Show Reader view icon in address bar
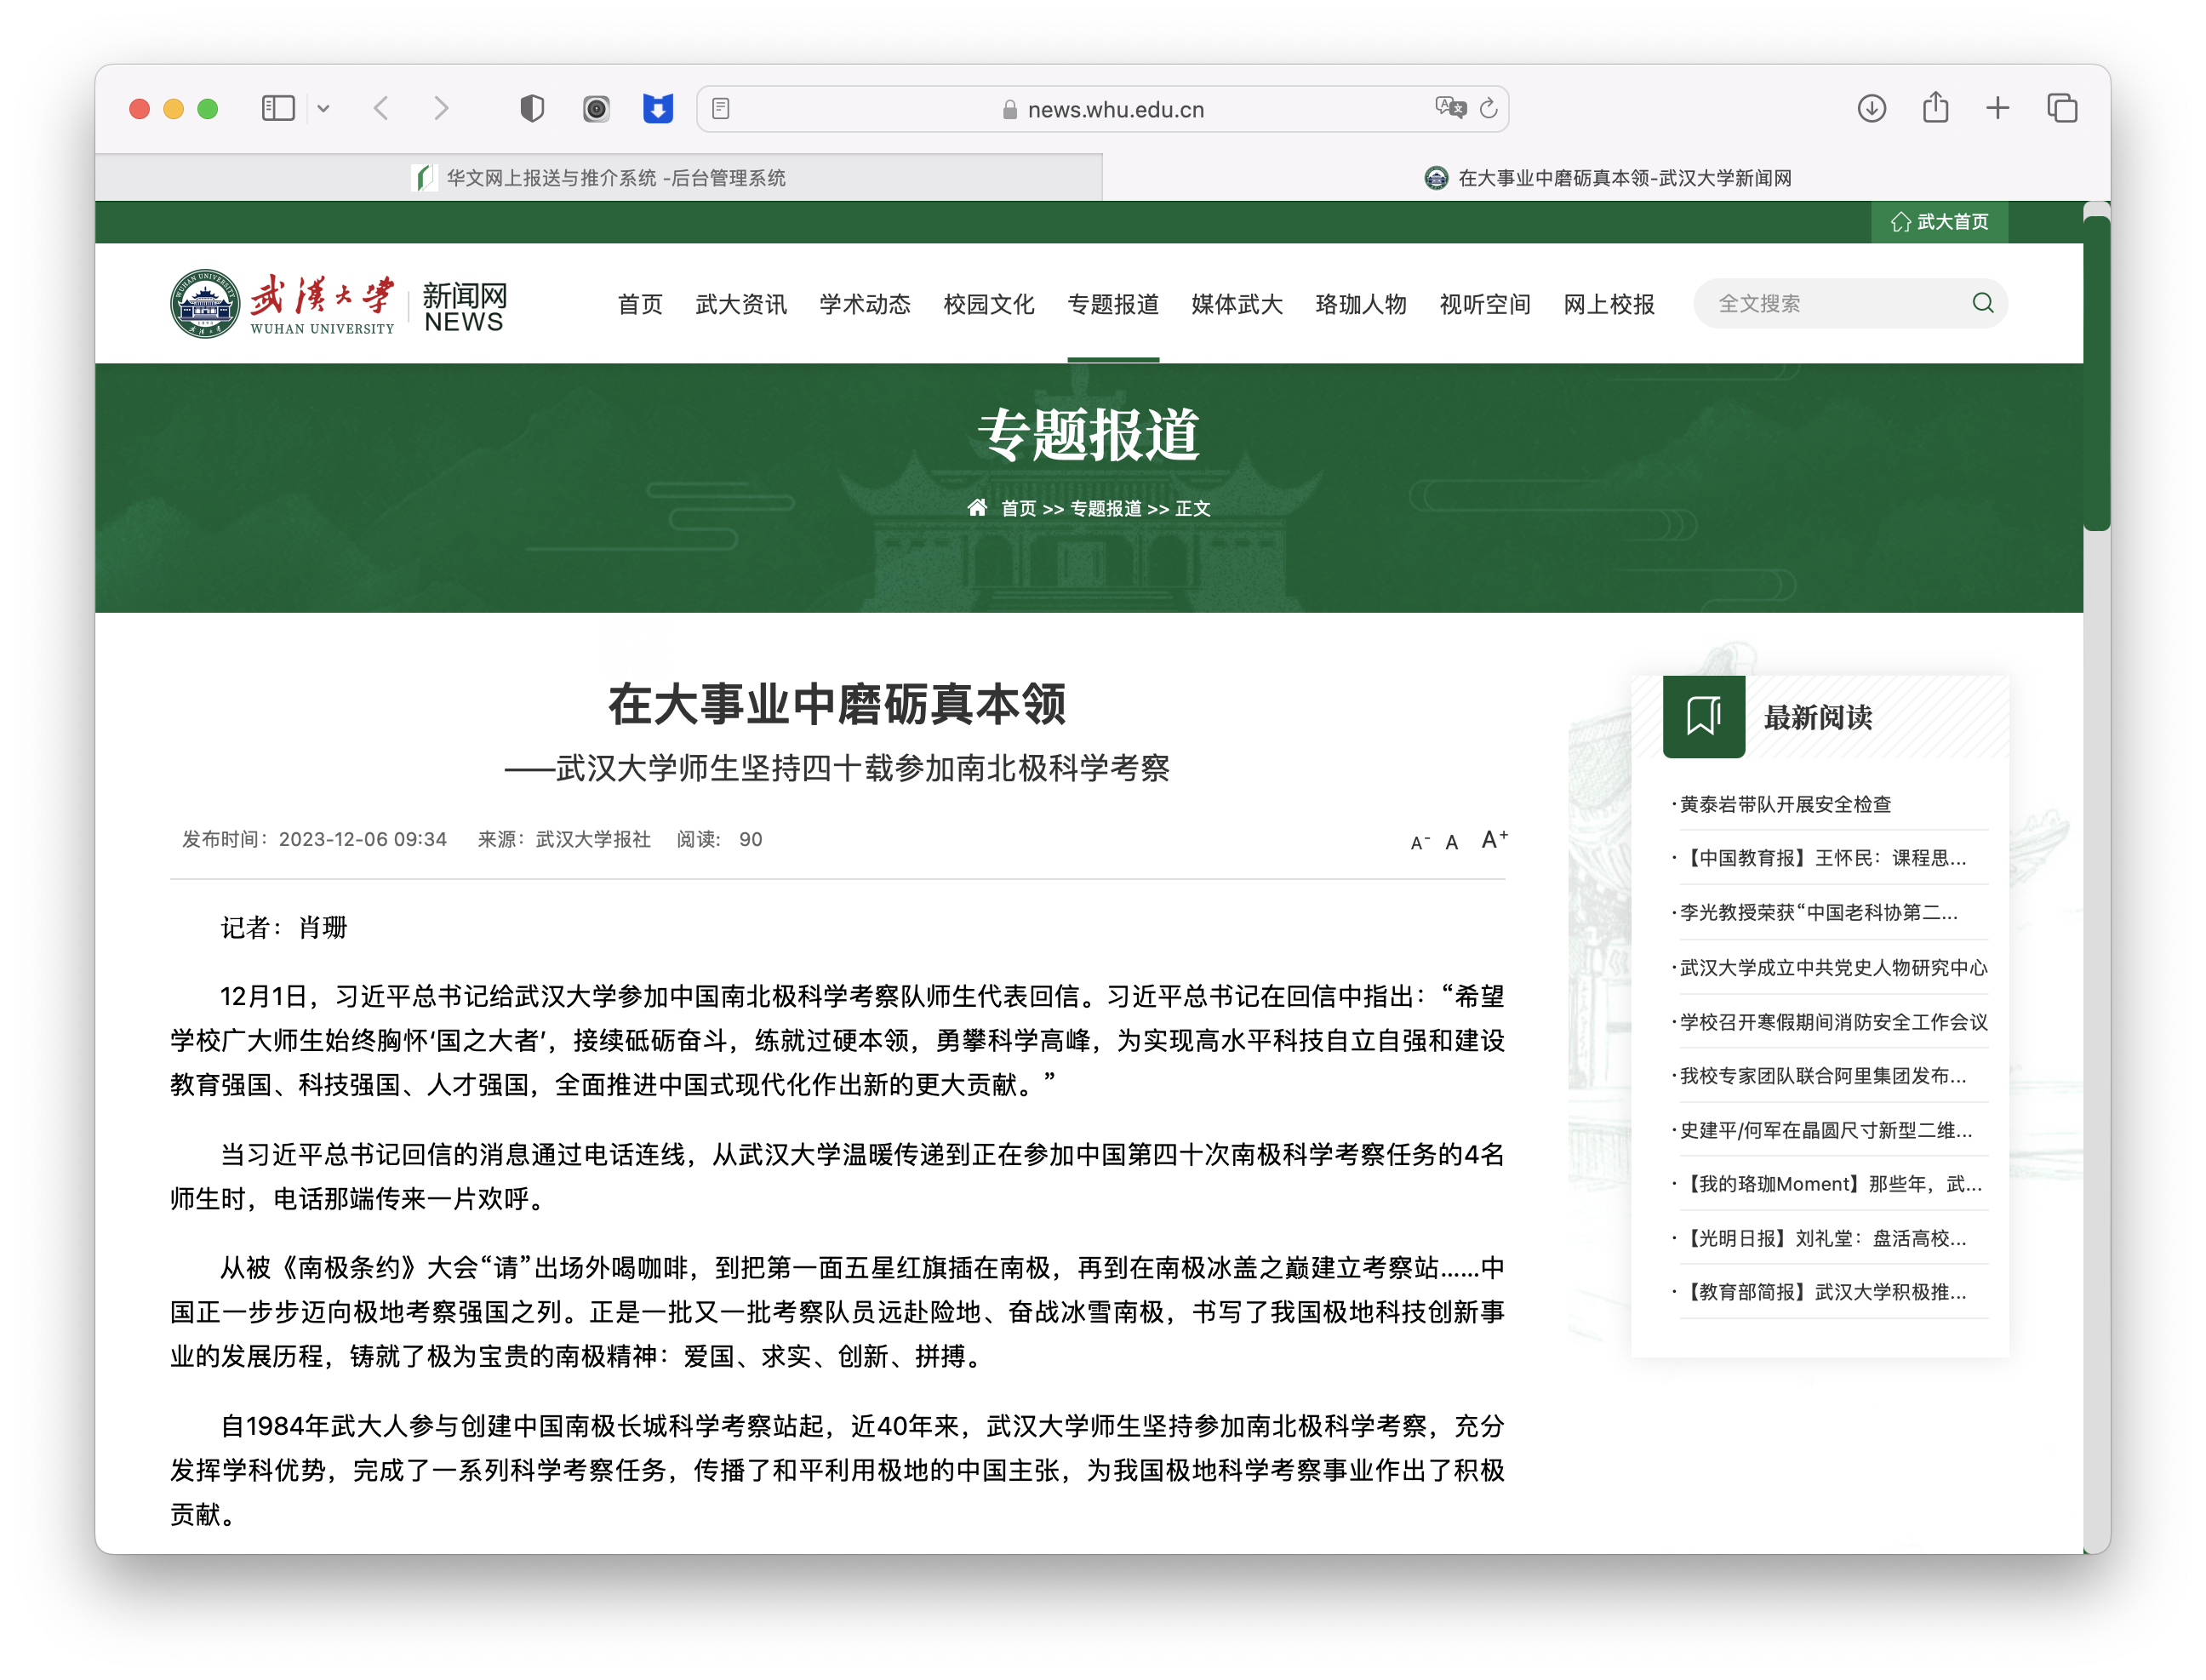2206x1680 pixels. (x=721, y=108)
